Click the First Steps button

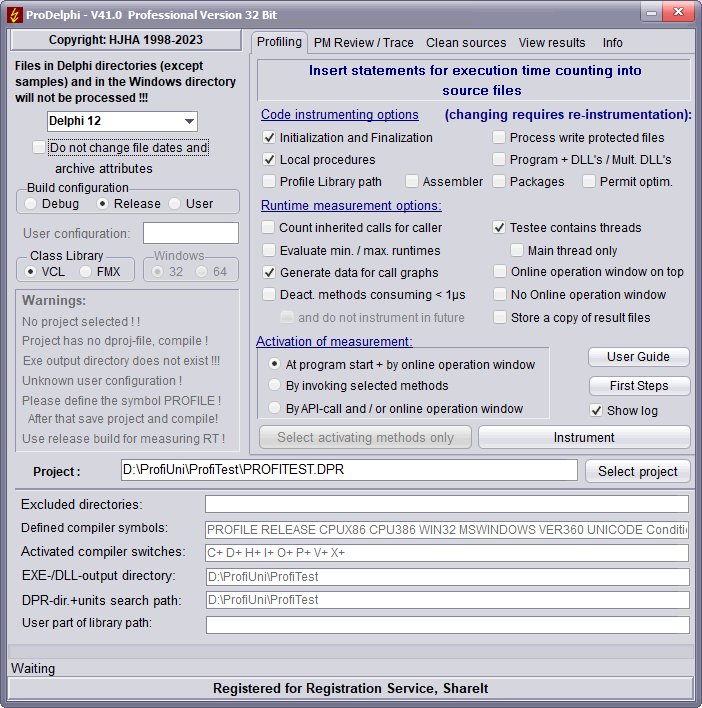(638, 385)
